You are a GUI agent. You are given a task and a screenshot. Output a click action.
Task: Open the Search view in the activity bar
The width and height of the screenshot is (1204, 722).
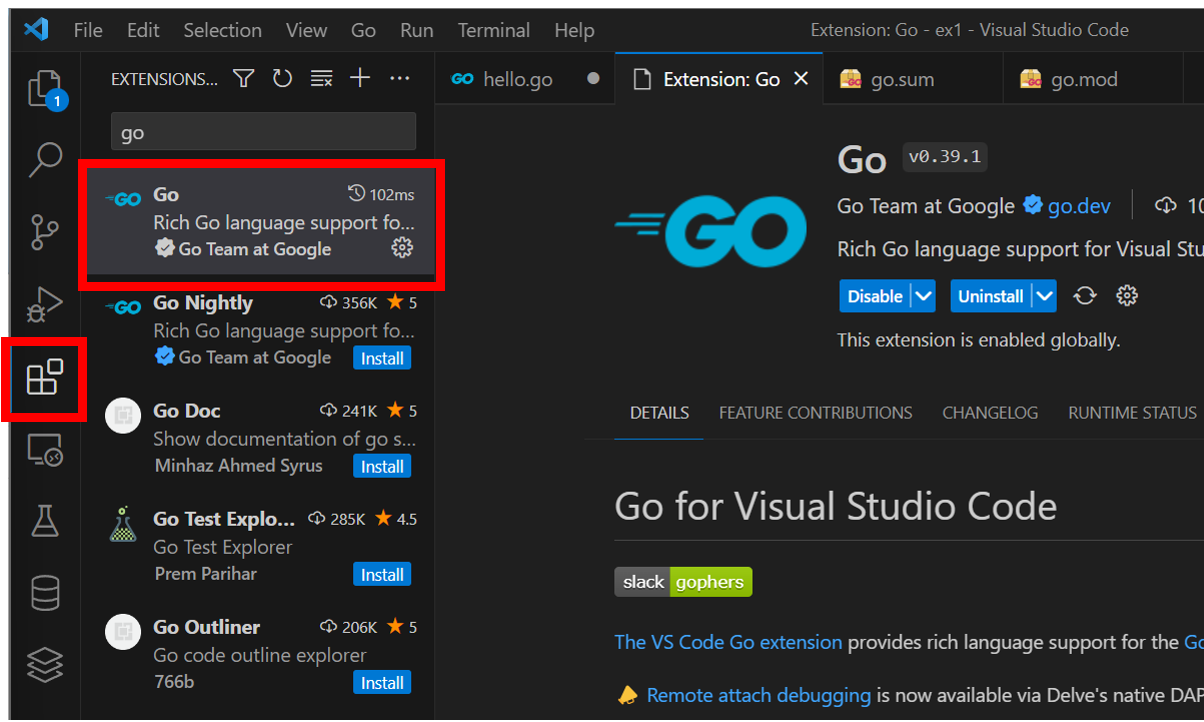click(x=45, y=159)
